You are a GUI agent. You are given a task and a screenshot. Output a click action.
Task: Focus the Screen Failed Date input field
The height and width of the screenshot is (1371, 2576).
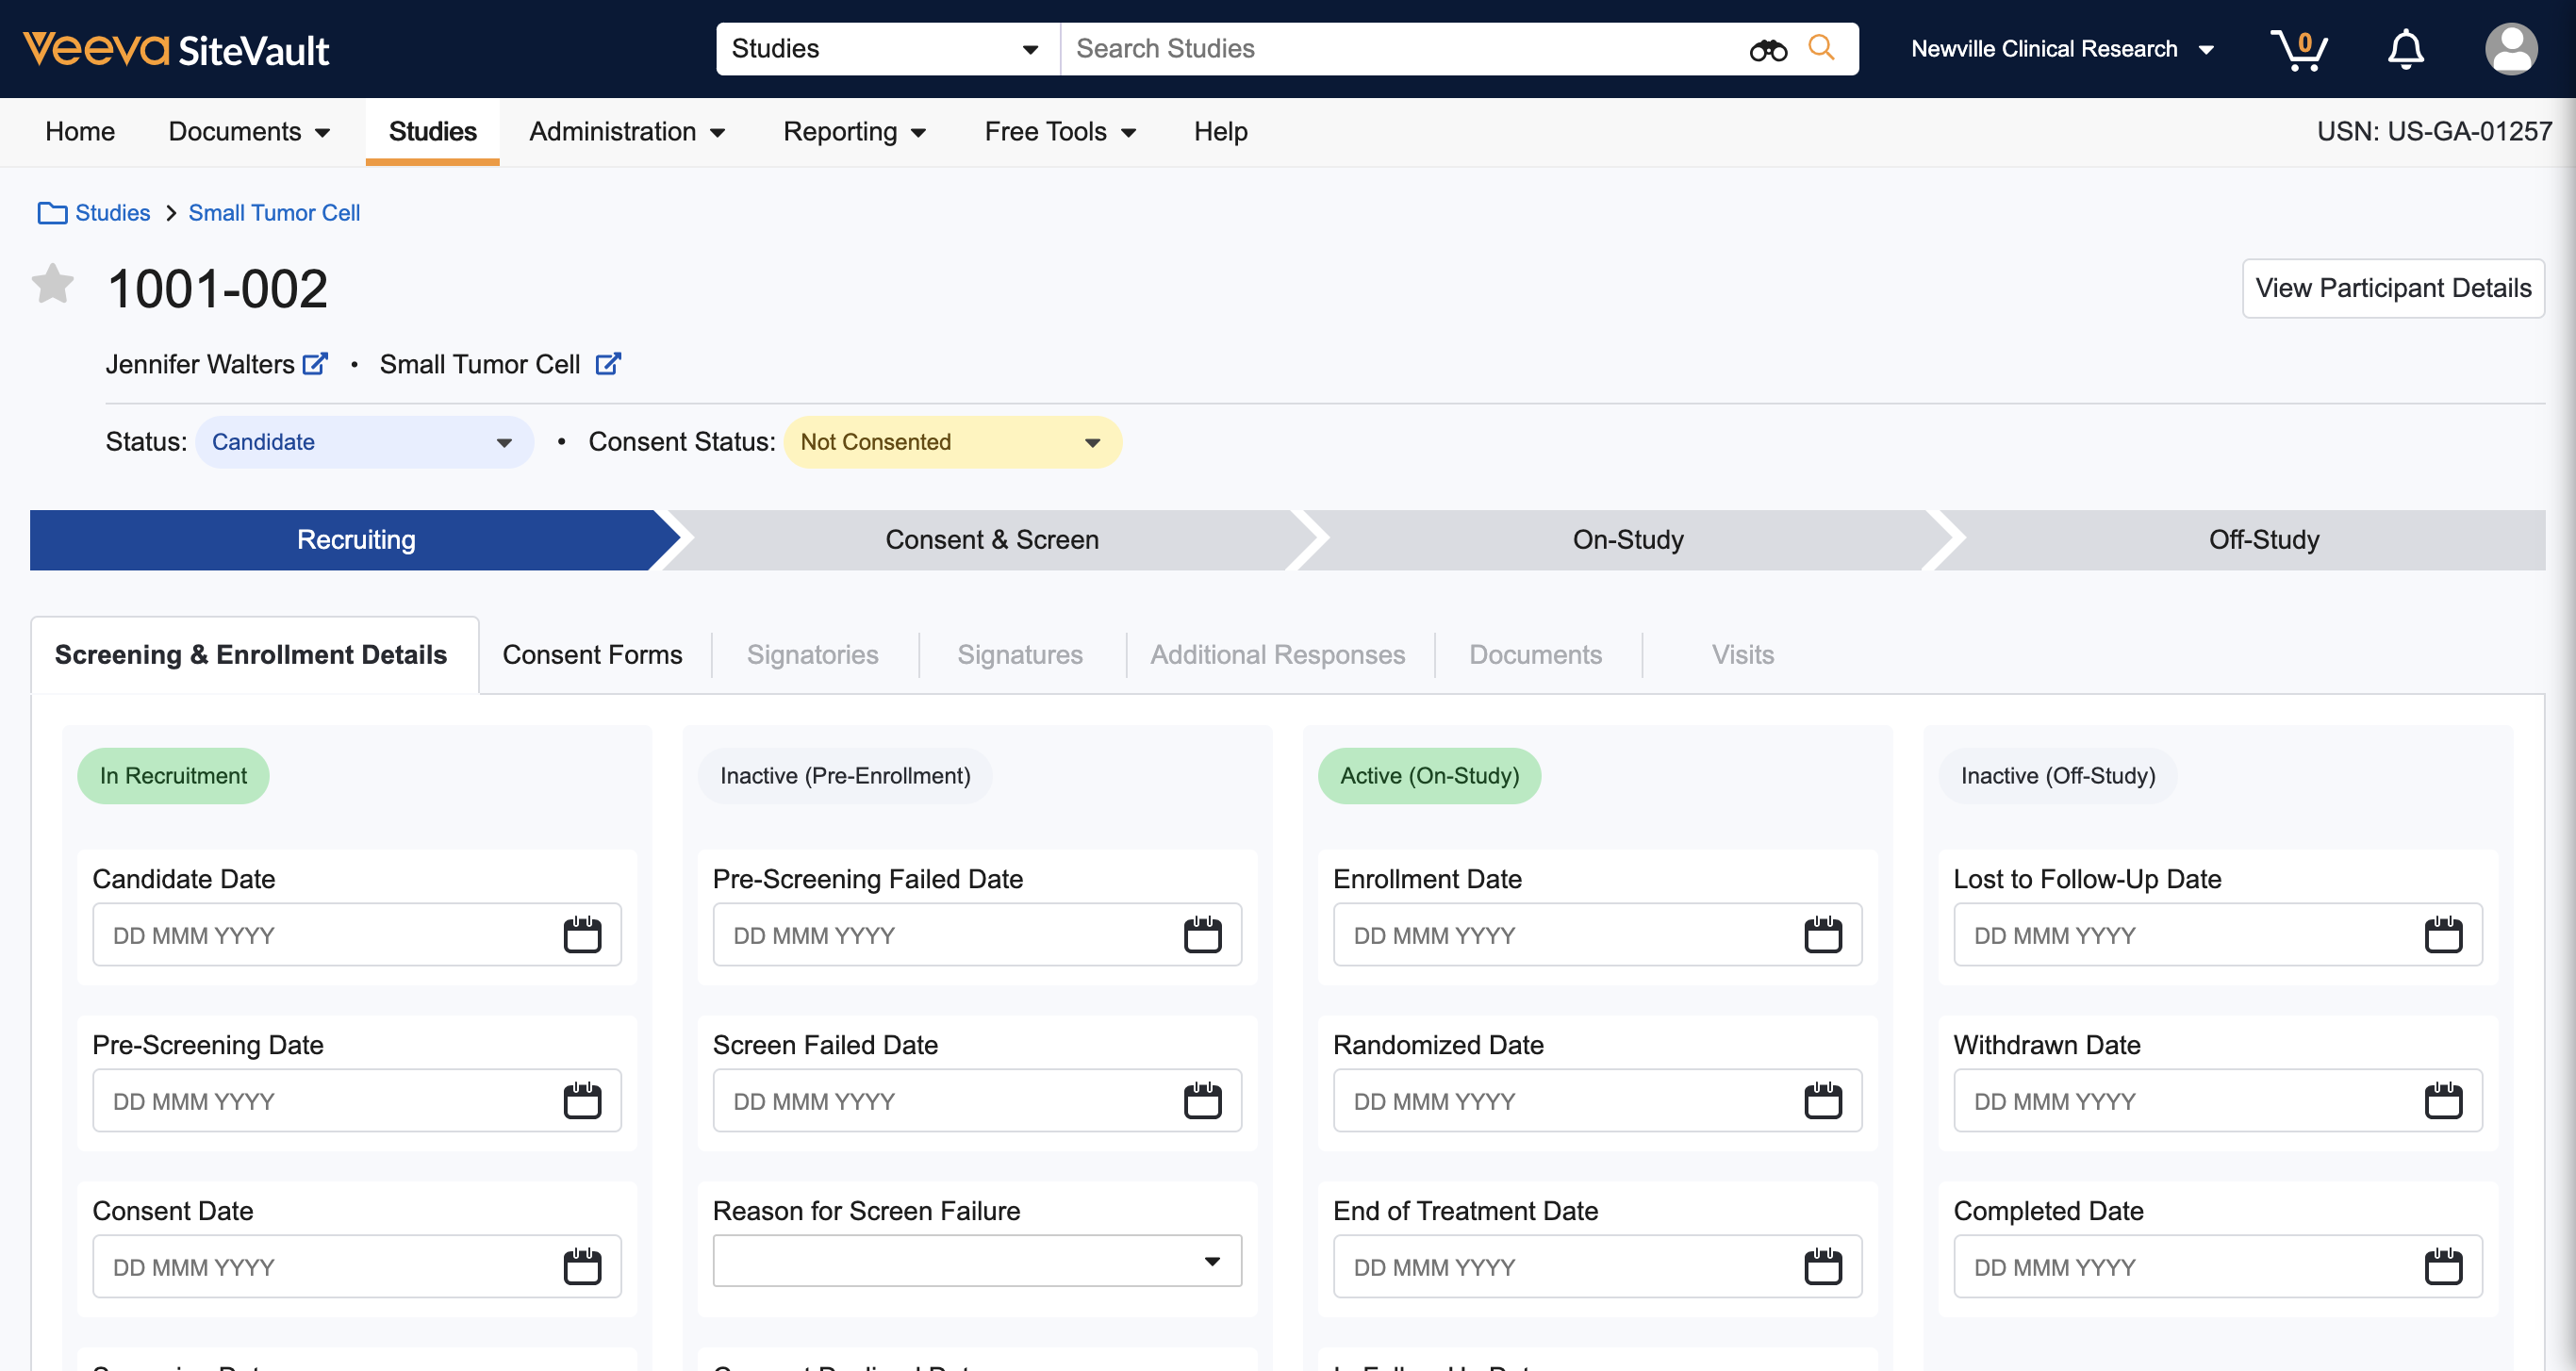click(977, 1101)
